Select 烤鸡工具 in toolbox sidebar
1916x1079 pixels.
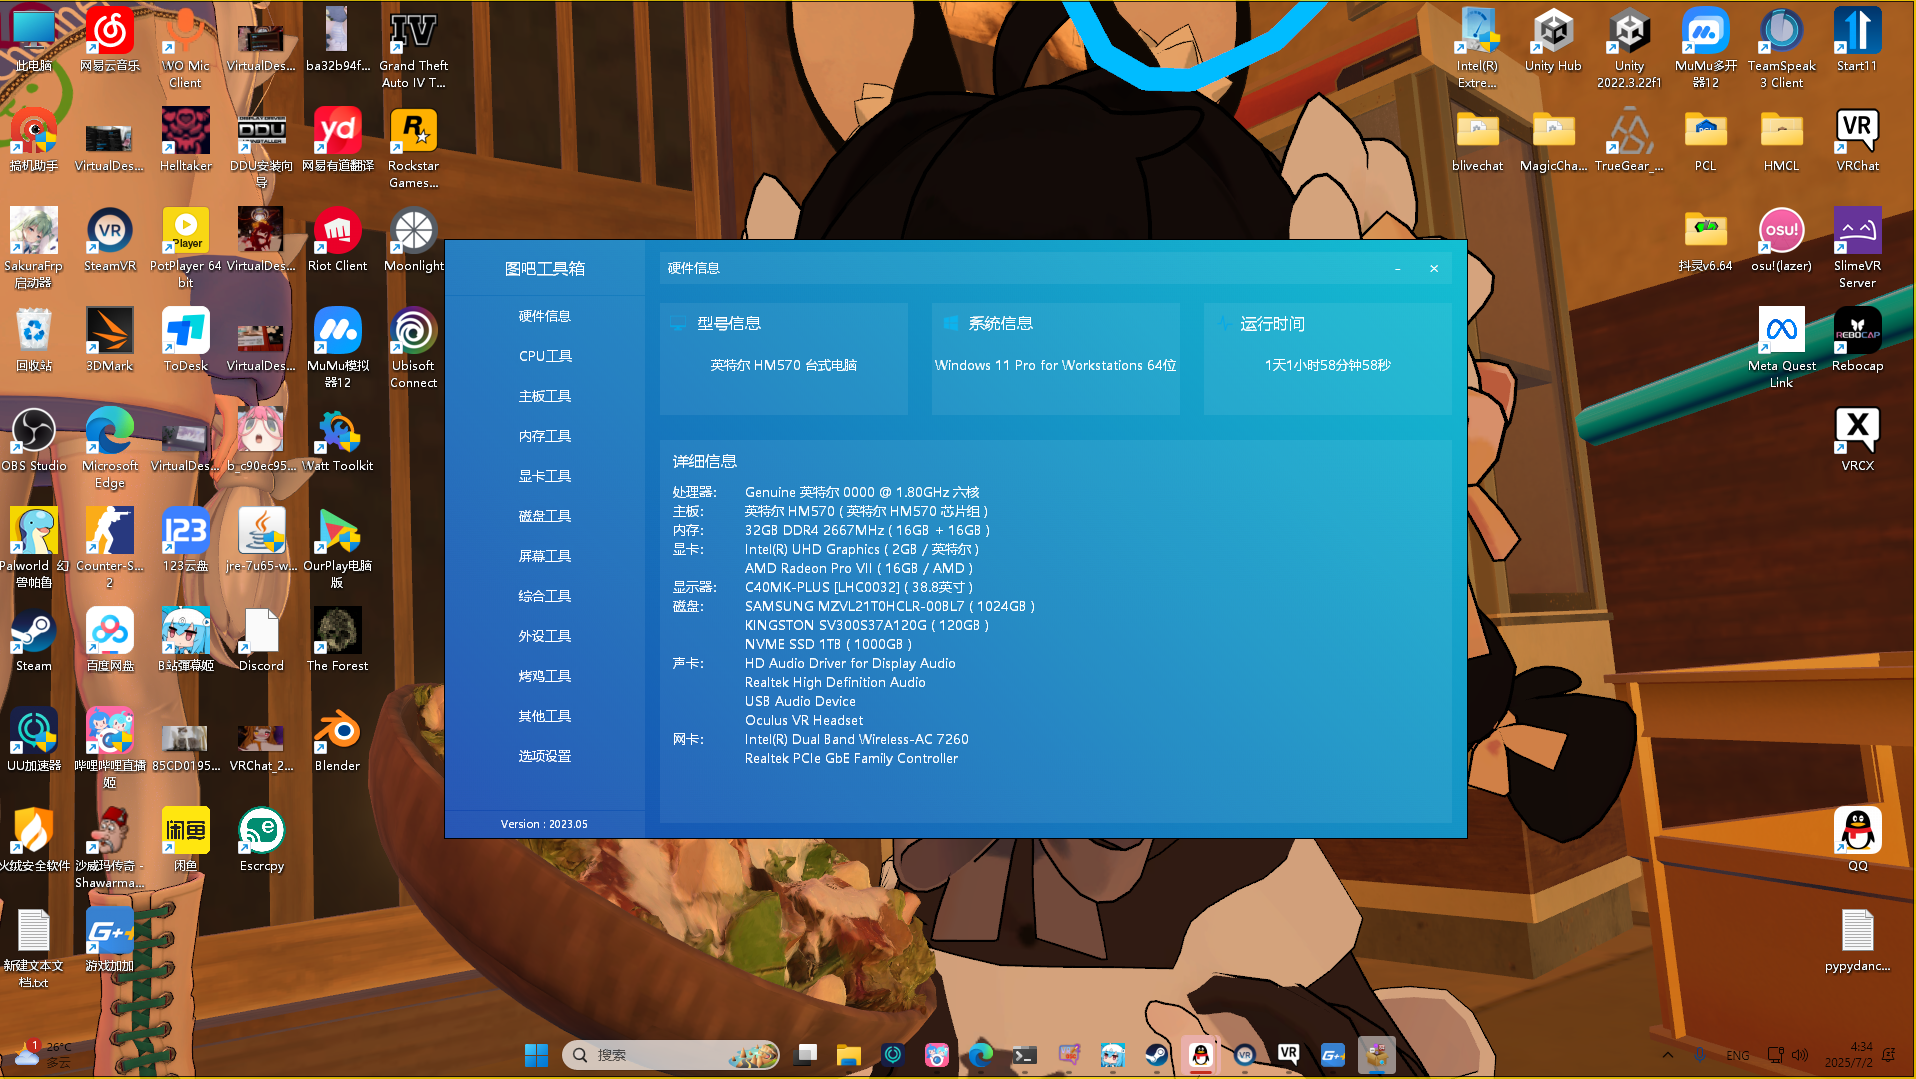(x=545, y=676)
